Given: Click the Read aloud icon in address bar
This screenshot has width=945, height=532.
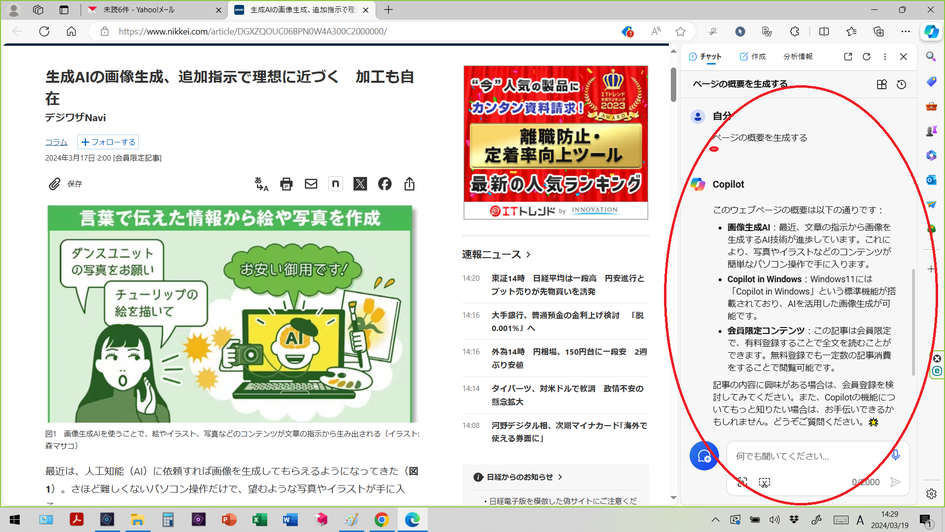Looking at the screenshot, I should [656, 31].
